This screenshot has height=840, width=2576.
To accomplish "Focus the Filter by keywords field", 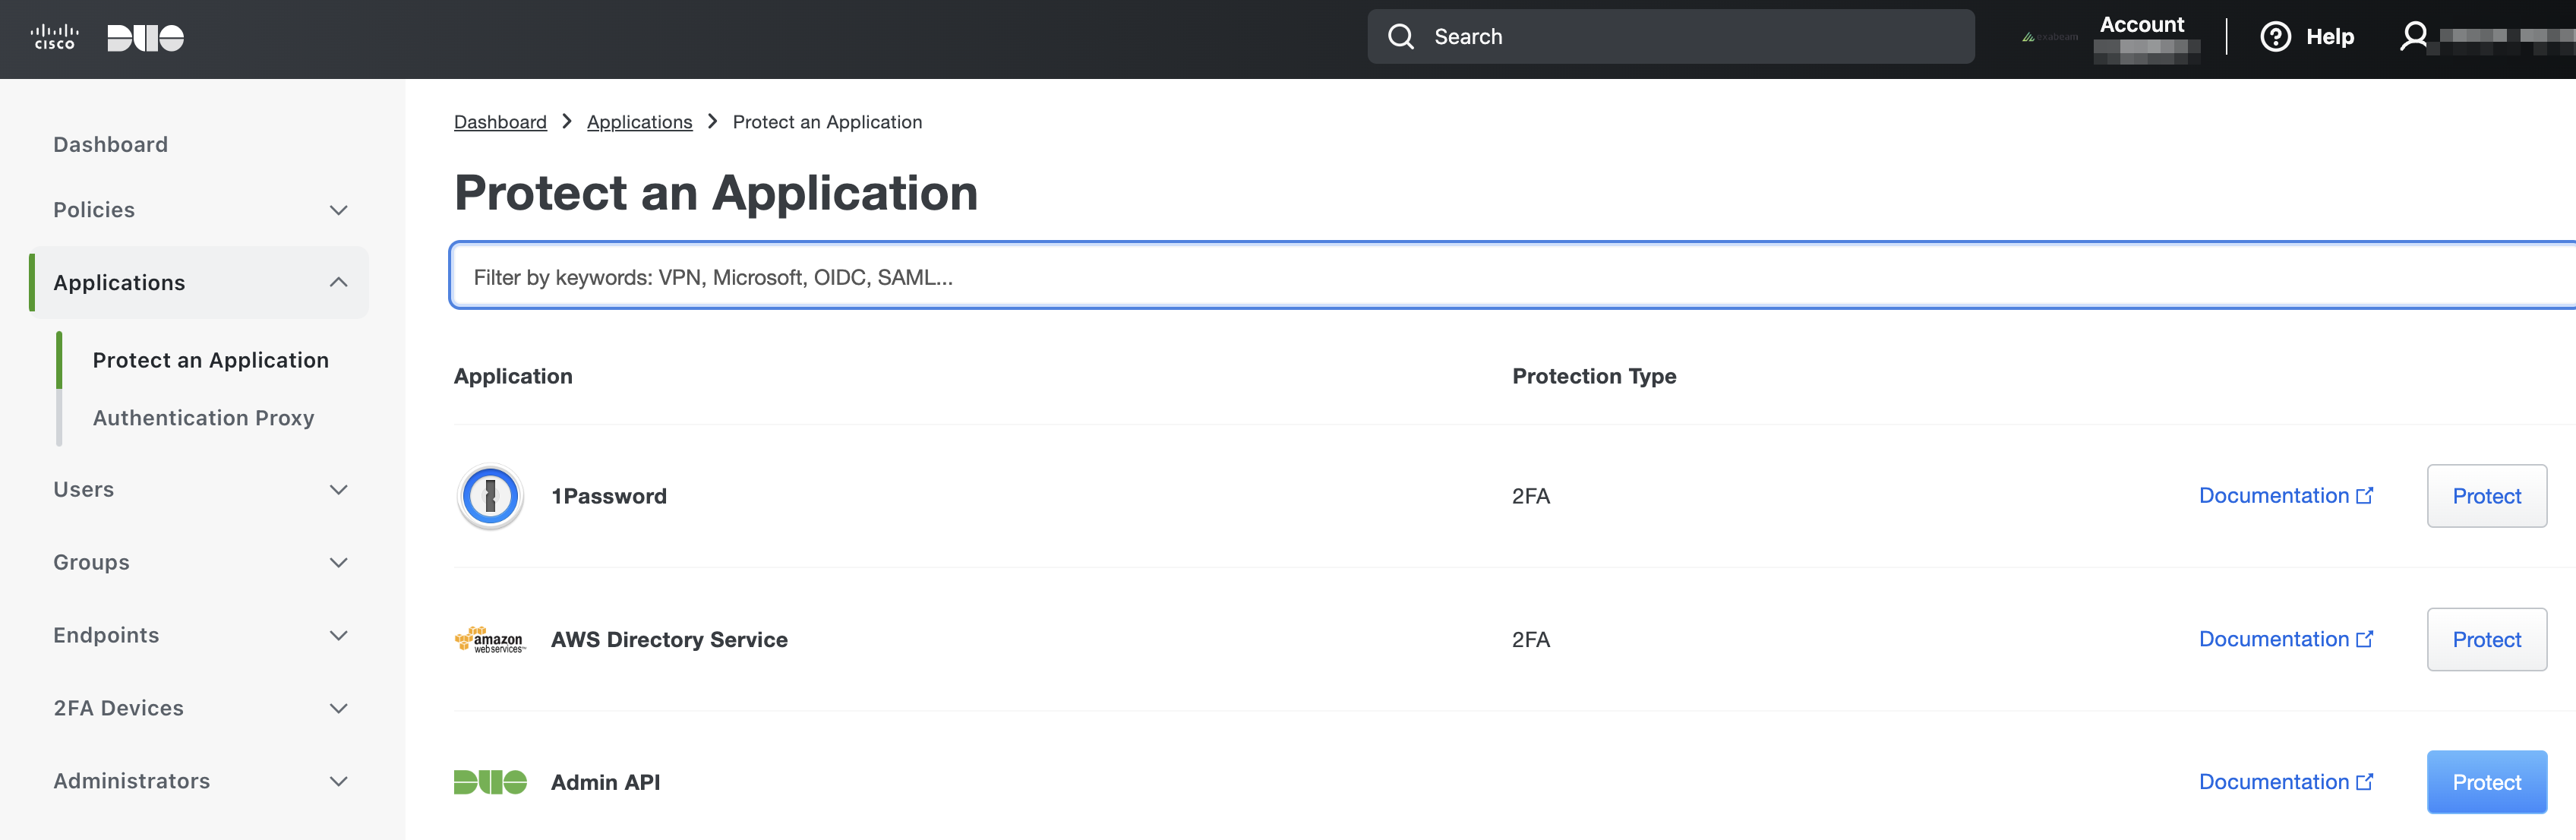I will click(x=1513, y=276).
